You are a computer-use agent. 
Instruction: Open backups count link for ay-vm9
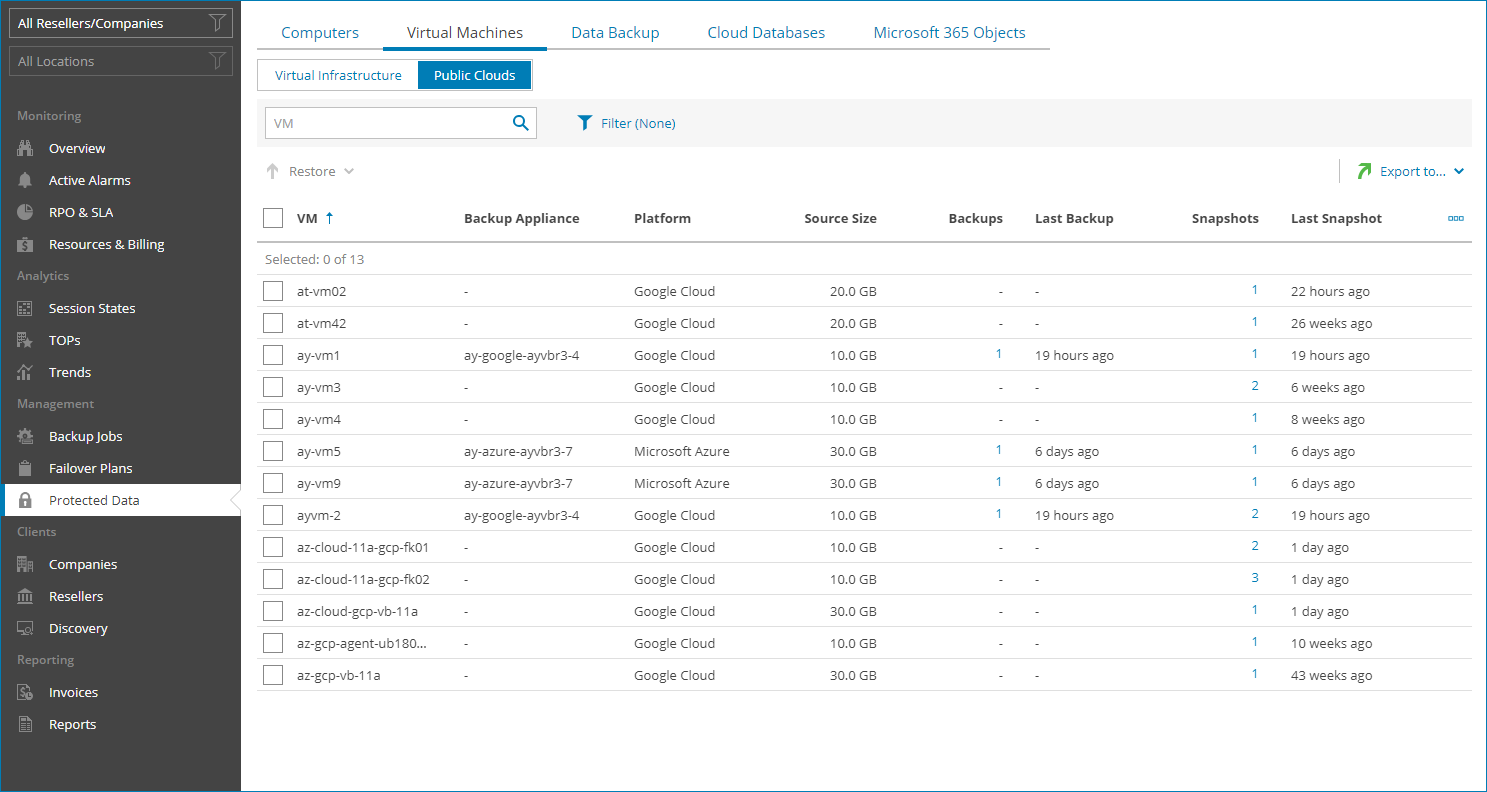pos(999,482)
